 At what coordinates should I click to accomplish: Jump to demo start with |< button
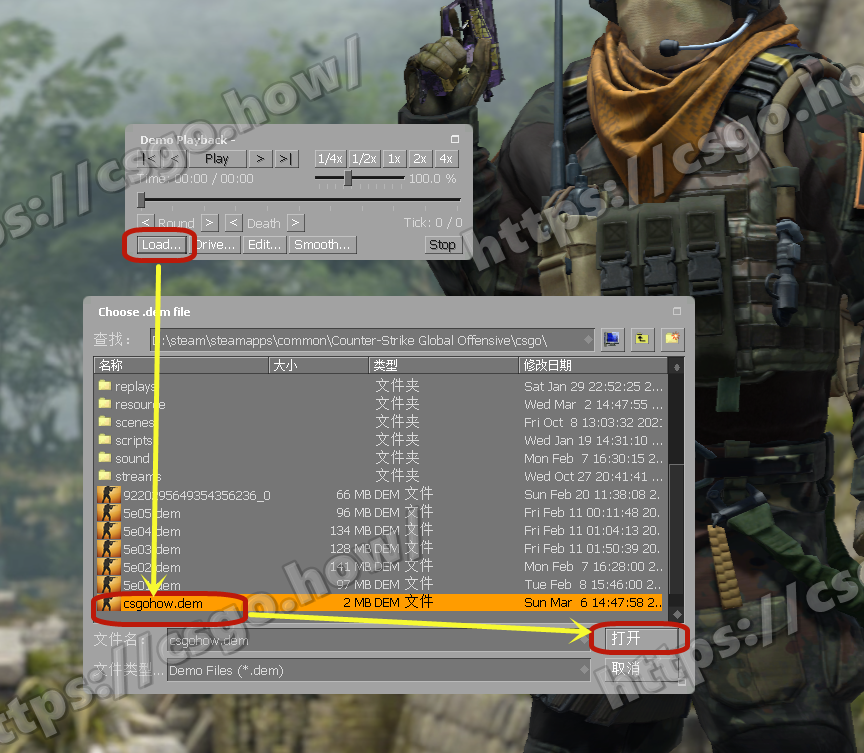click(x=149, y=159)
